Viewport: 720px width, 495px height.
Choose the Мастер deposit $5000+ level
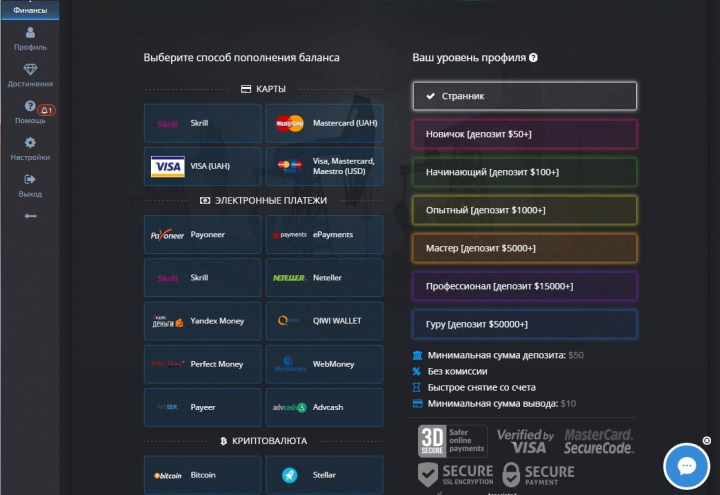524,248
